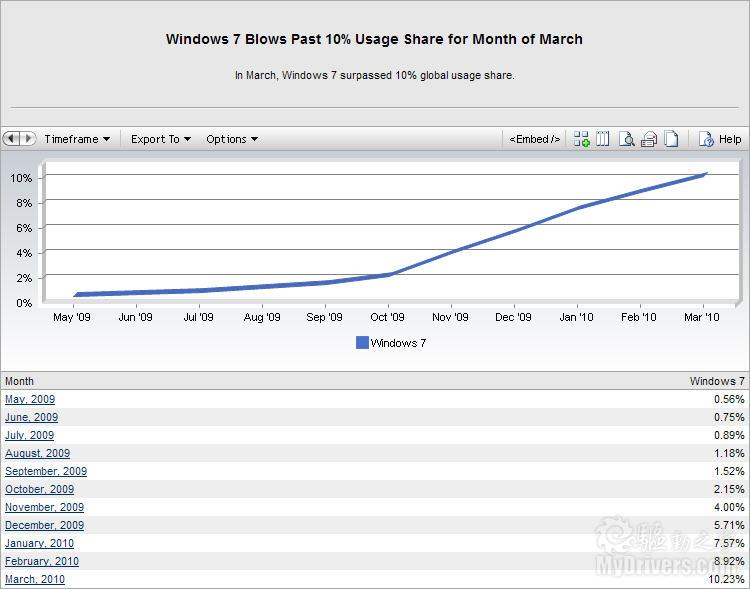
Task: Click the 10% y-axis label
Action: 21,178
